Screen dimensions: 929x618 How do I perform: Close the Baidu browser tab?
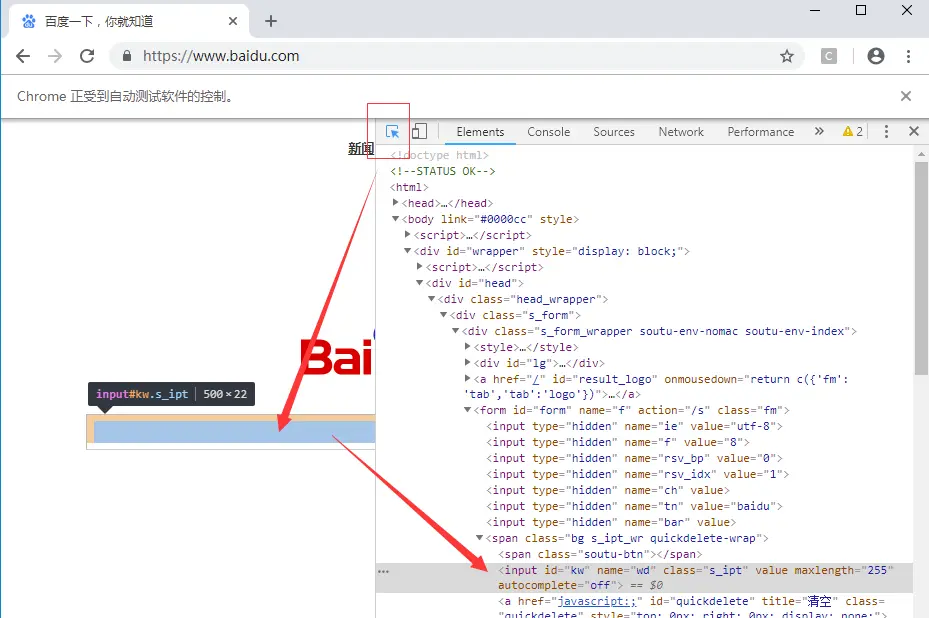coord(233,21)
